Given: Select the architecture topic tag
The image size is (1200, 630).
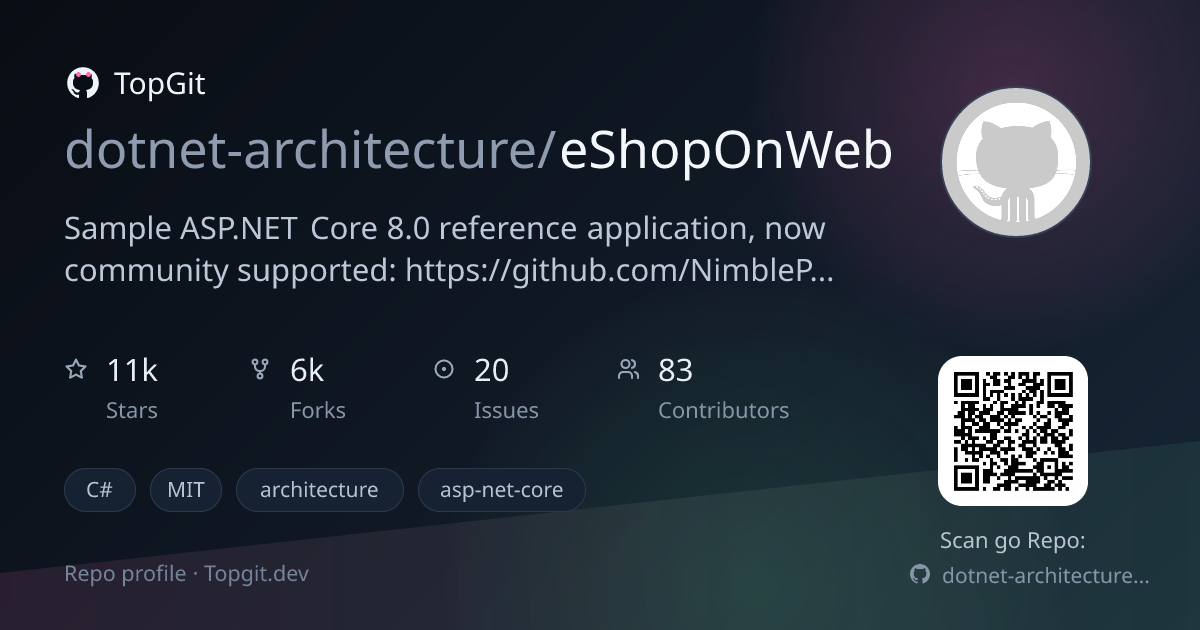Looking at the screenshot, I should pos(319,490).
